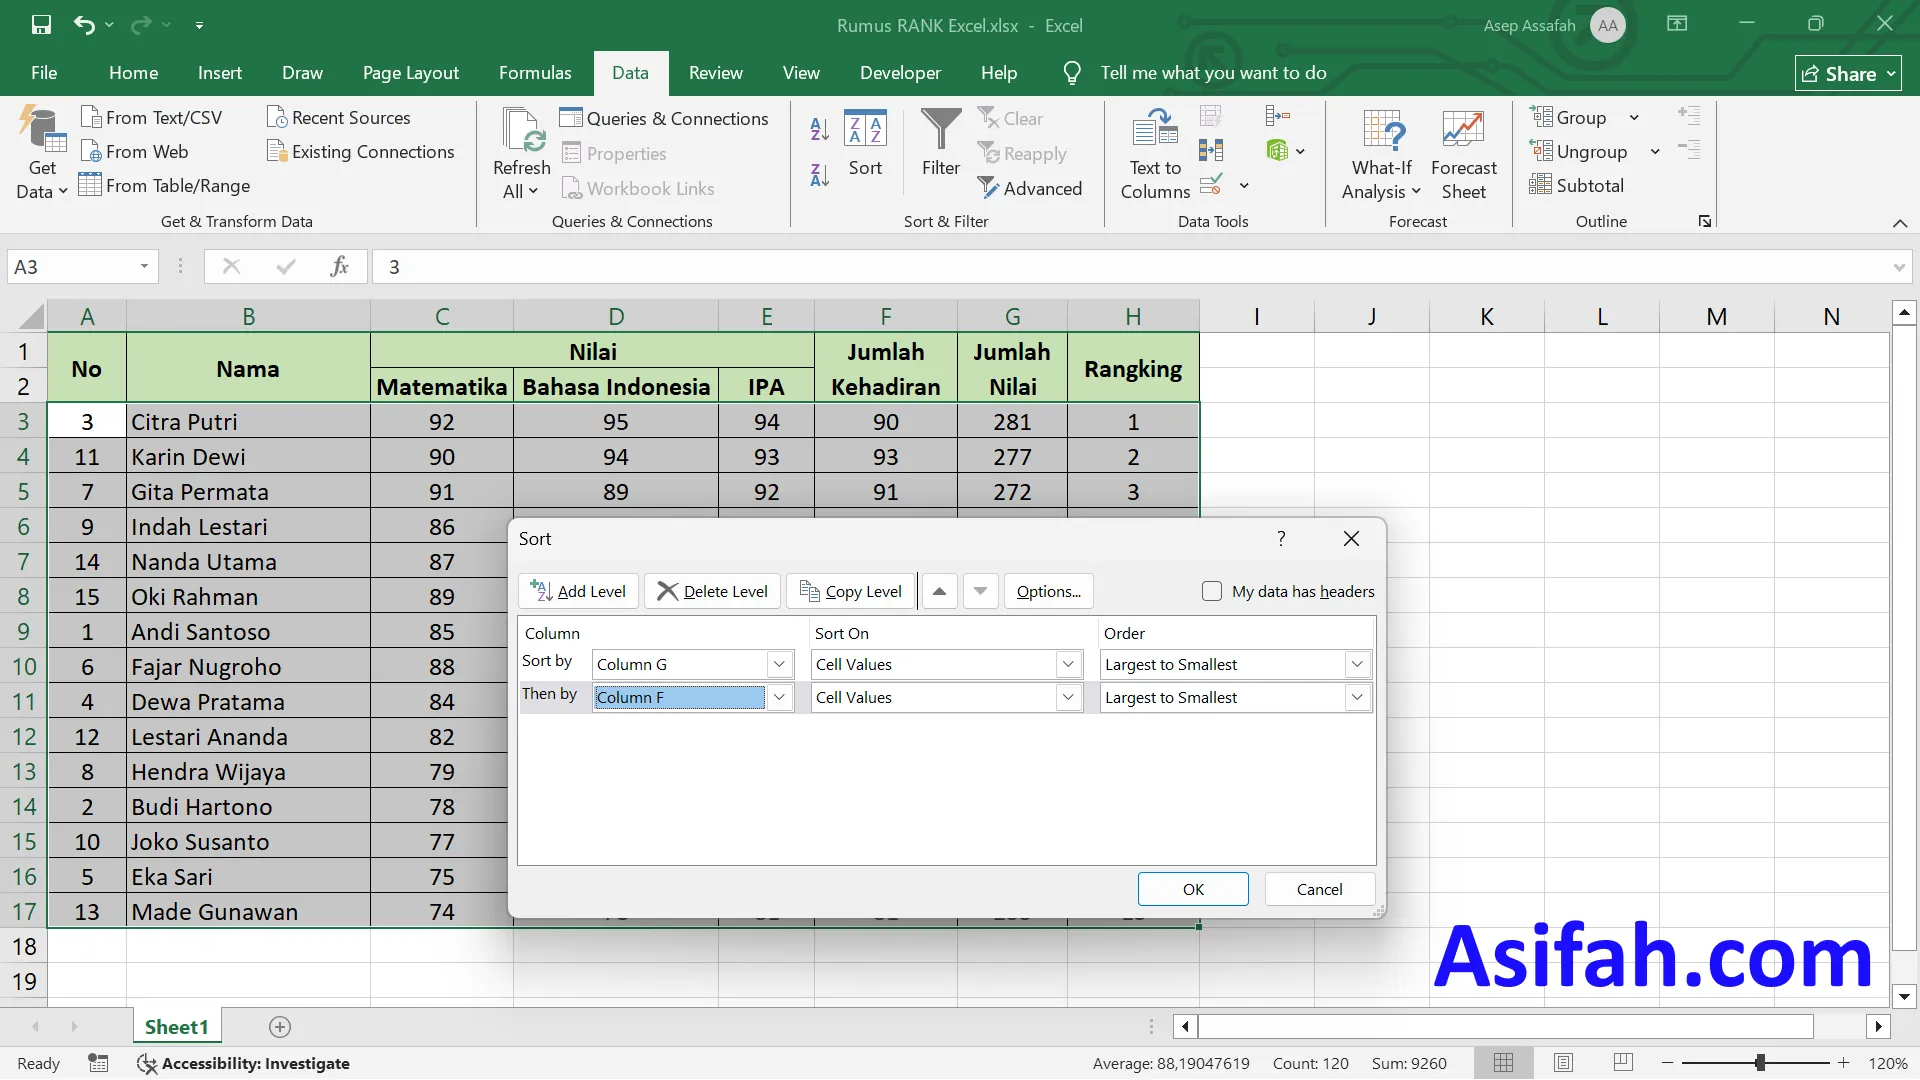Screen dimensions: 1920x1080
Task: Click the Advanced filter icon
Action: coord(1030,188)
